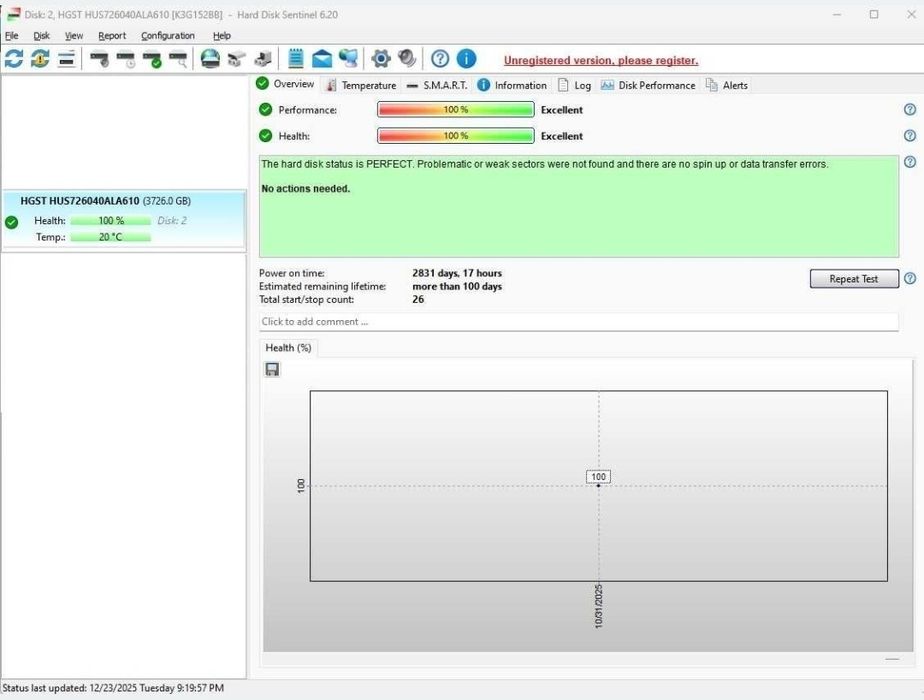Click the drive-with-computer toolbar icon

coord(263,59)
